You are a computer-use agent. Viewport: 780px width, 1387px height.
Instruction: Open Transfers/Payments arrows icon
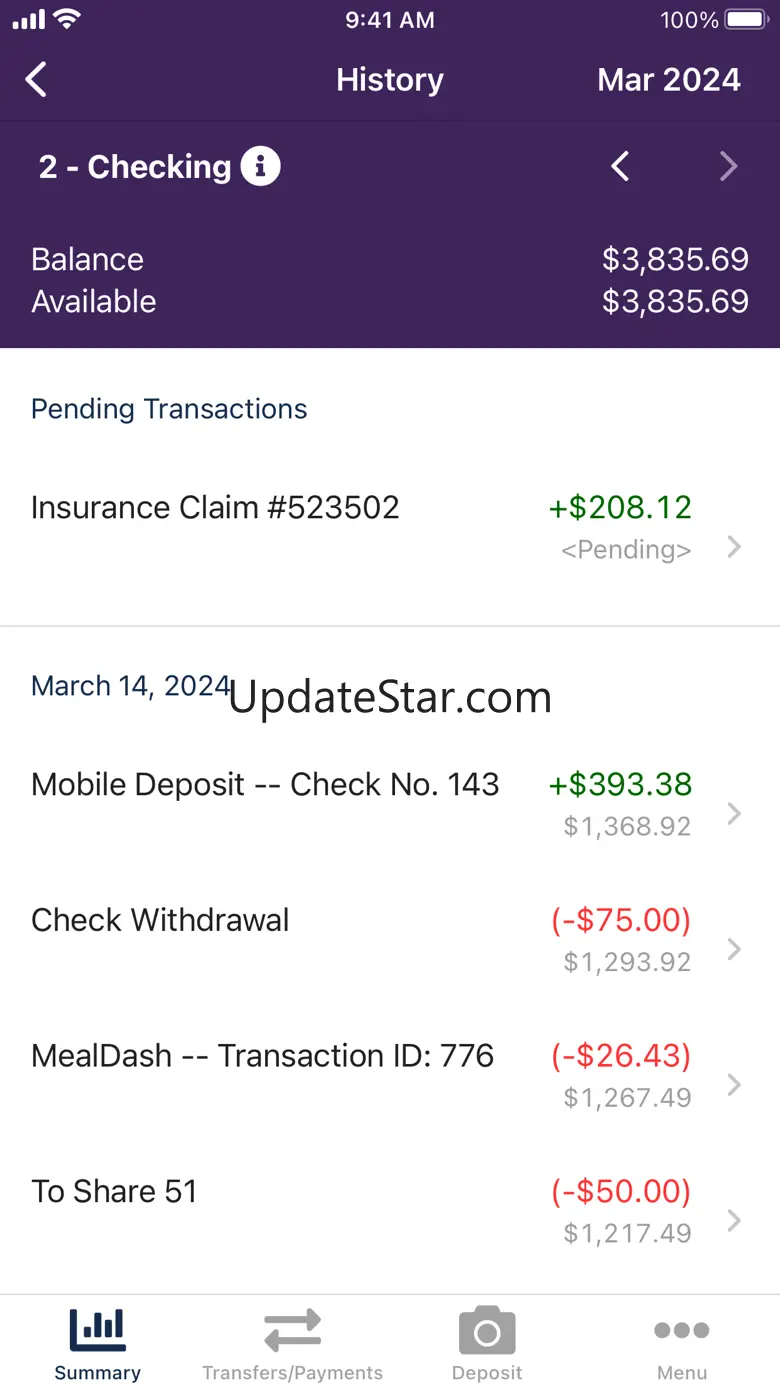(x=292, y=1330)
